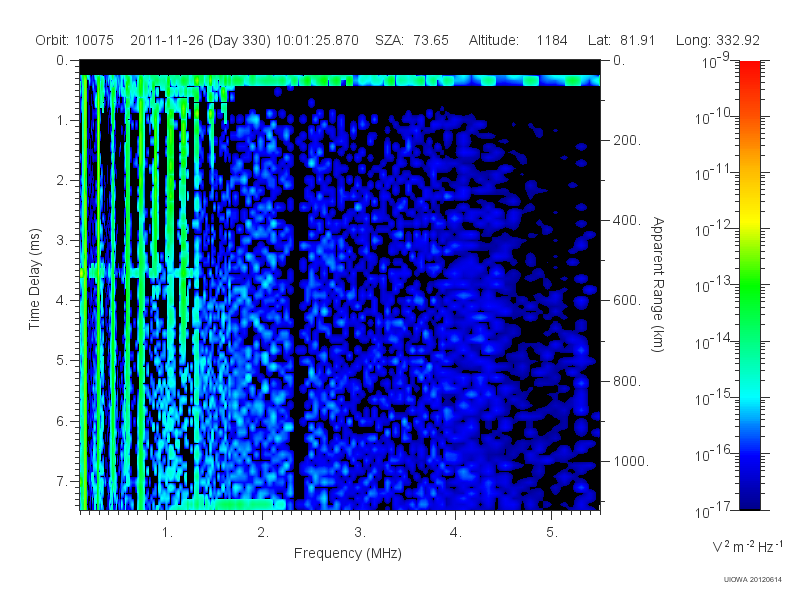Click the Lat: 81.91 value
This screenshot has height=600, width=800.
(621, 40)
